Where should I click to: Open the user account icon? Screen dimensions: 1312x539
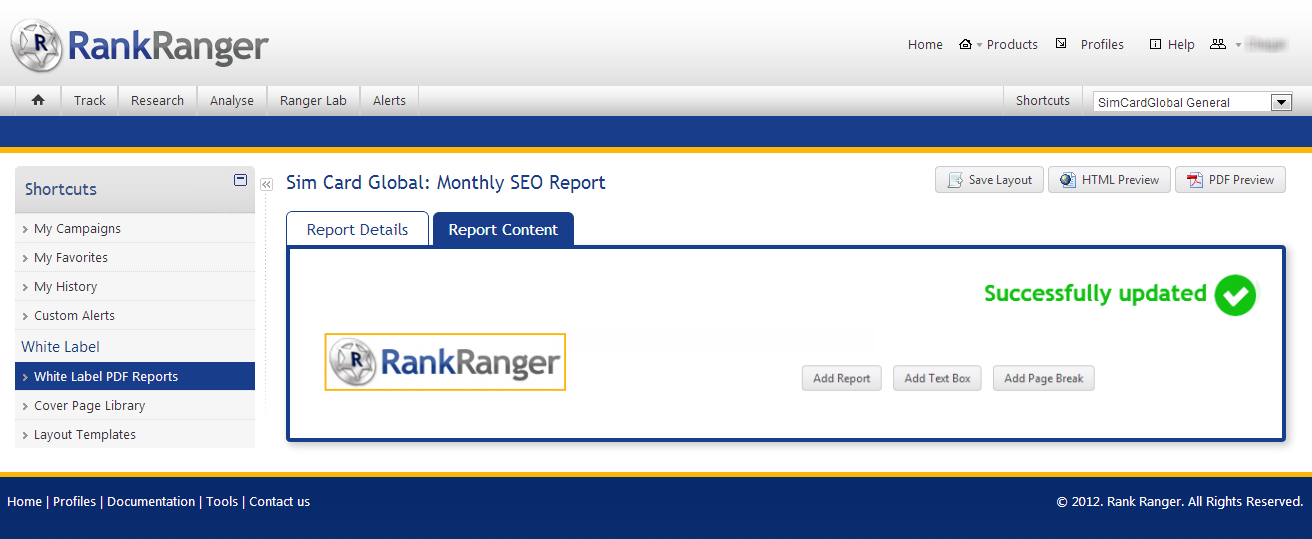(x=1217, y=44)
